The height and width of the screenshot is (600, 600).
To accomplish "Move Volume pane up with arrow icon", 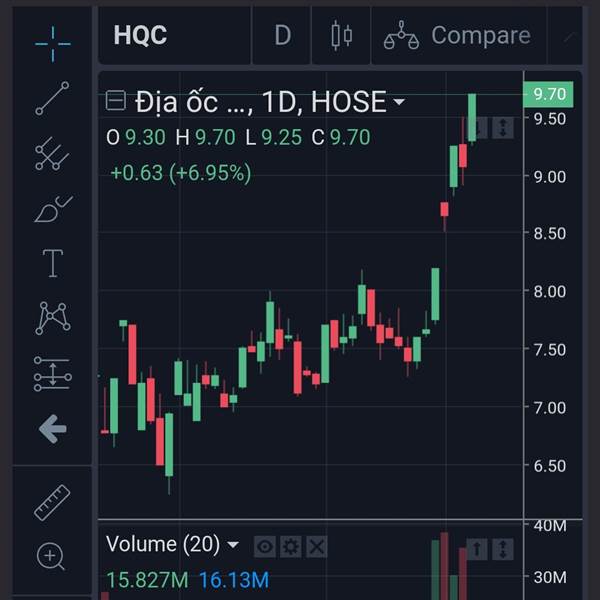I will pos(477,549).
